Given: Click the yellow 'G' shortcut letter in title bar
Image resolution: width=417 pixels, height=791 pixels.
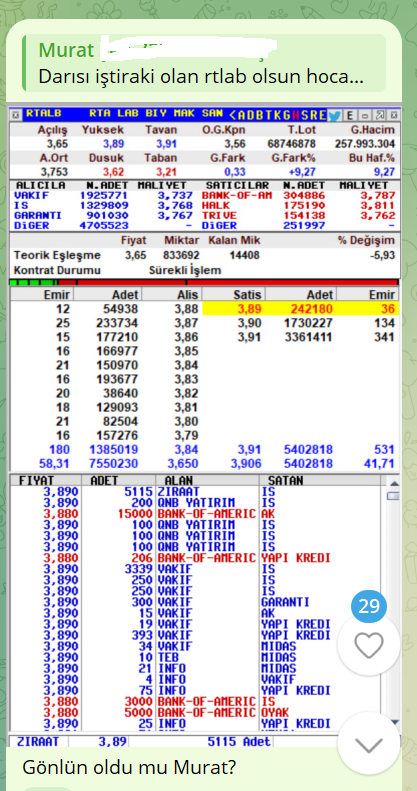Looking at the screenshot, I should click(x=287, y=115).
